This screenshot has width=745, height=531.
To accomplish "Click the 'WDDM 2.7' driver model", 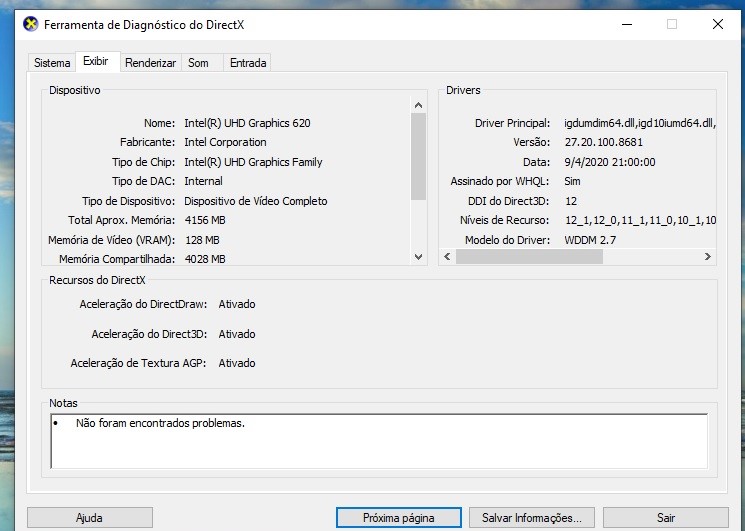I will pyautogui.click(x=590, y=240).
